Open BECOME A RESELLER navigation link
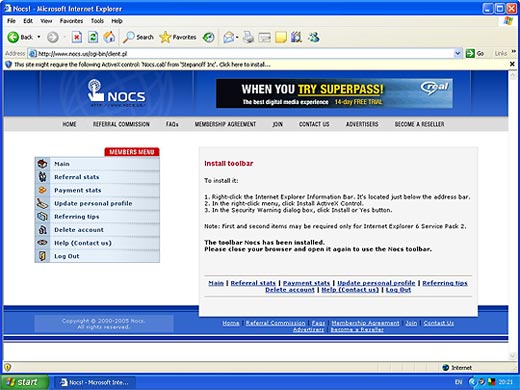 pos(419,124)
